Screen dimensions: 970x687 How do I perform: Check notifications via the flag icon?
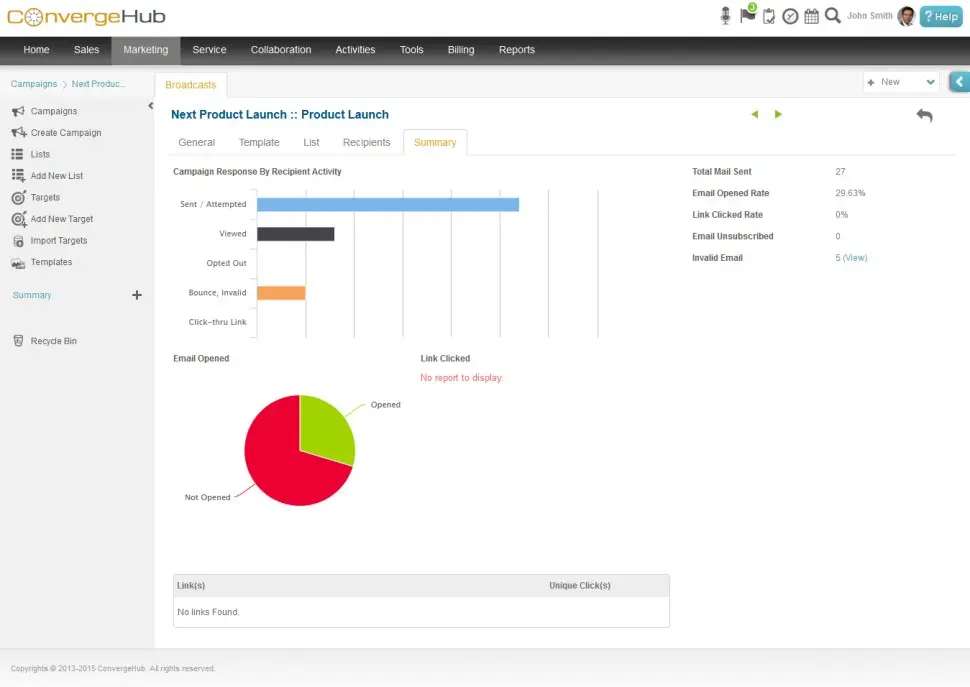747,14
